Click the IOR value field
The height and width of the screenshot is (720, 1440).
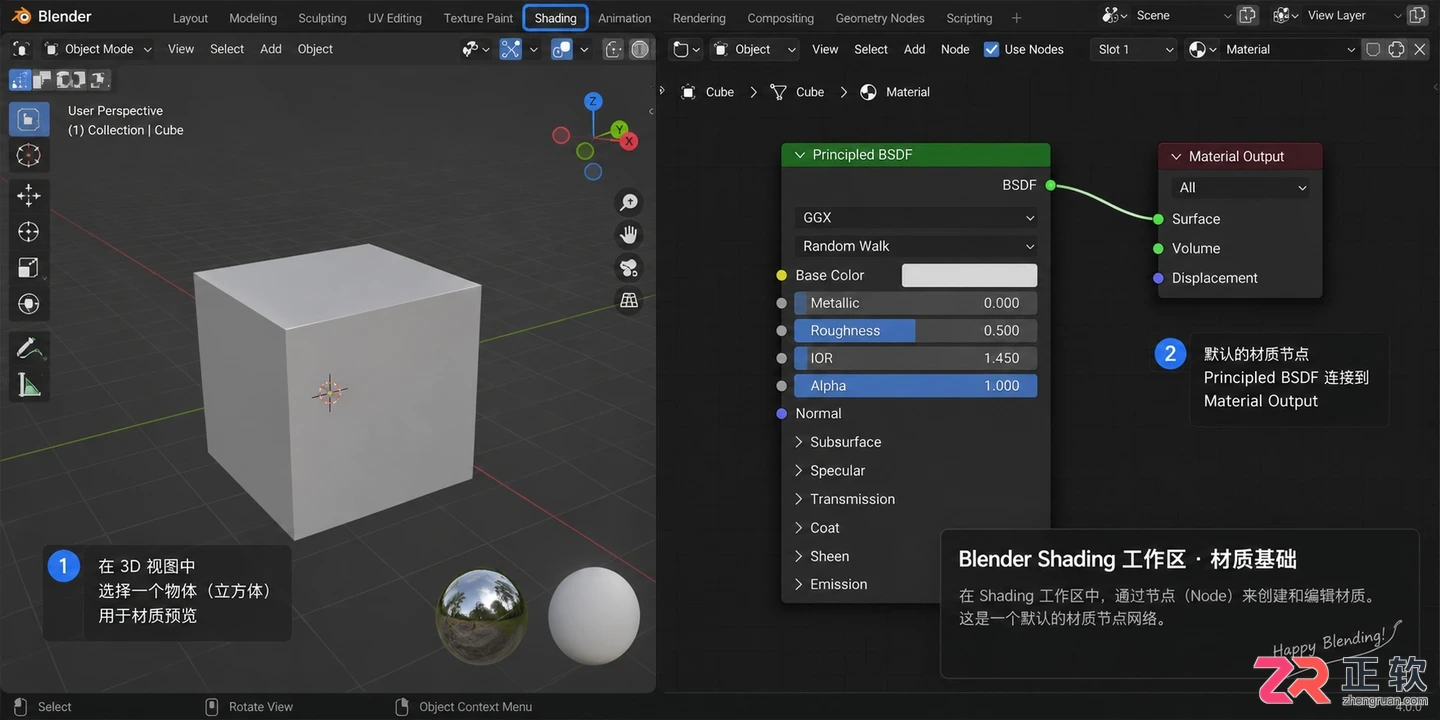(916, 358)
